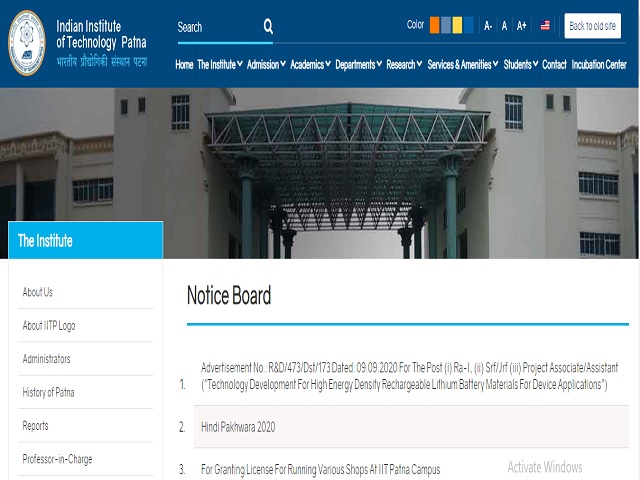Click into the Search text field
The width and height of the screenshot is (640, 480).
[216, 28]
